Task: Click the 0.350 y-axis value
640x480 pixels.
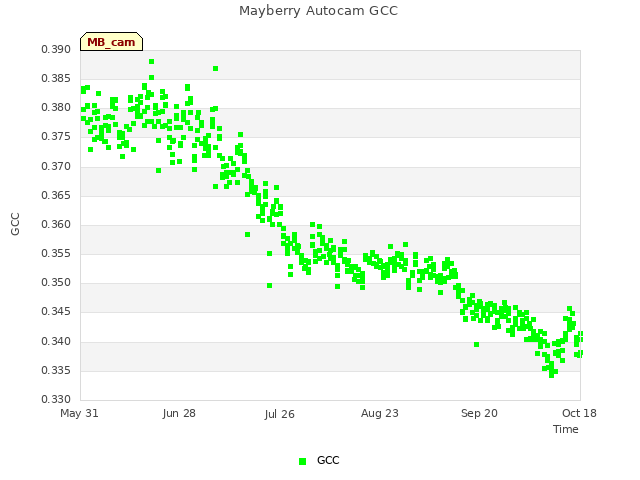Action: 56,282
